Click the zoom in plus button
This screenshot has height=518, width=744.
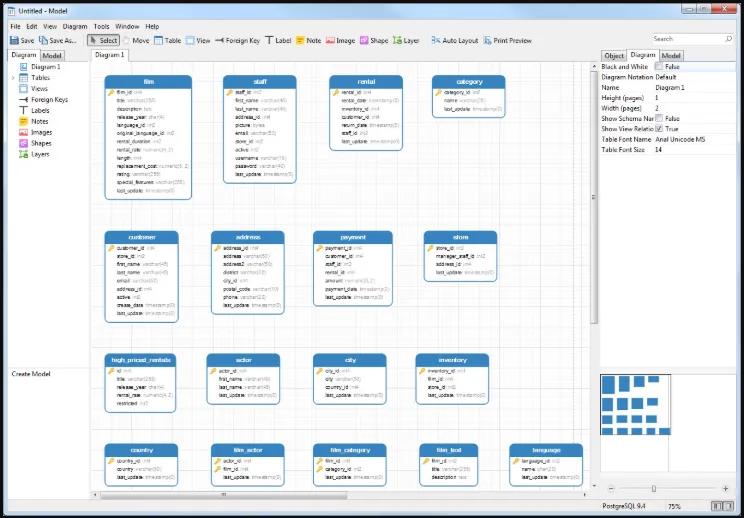coord(725,489)
